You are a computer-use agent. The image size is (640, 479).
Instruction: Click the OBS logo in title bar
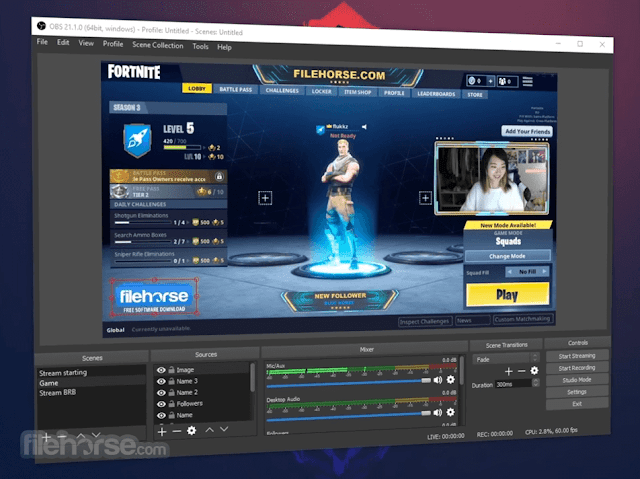click(x=41, y=26)
